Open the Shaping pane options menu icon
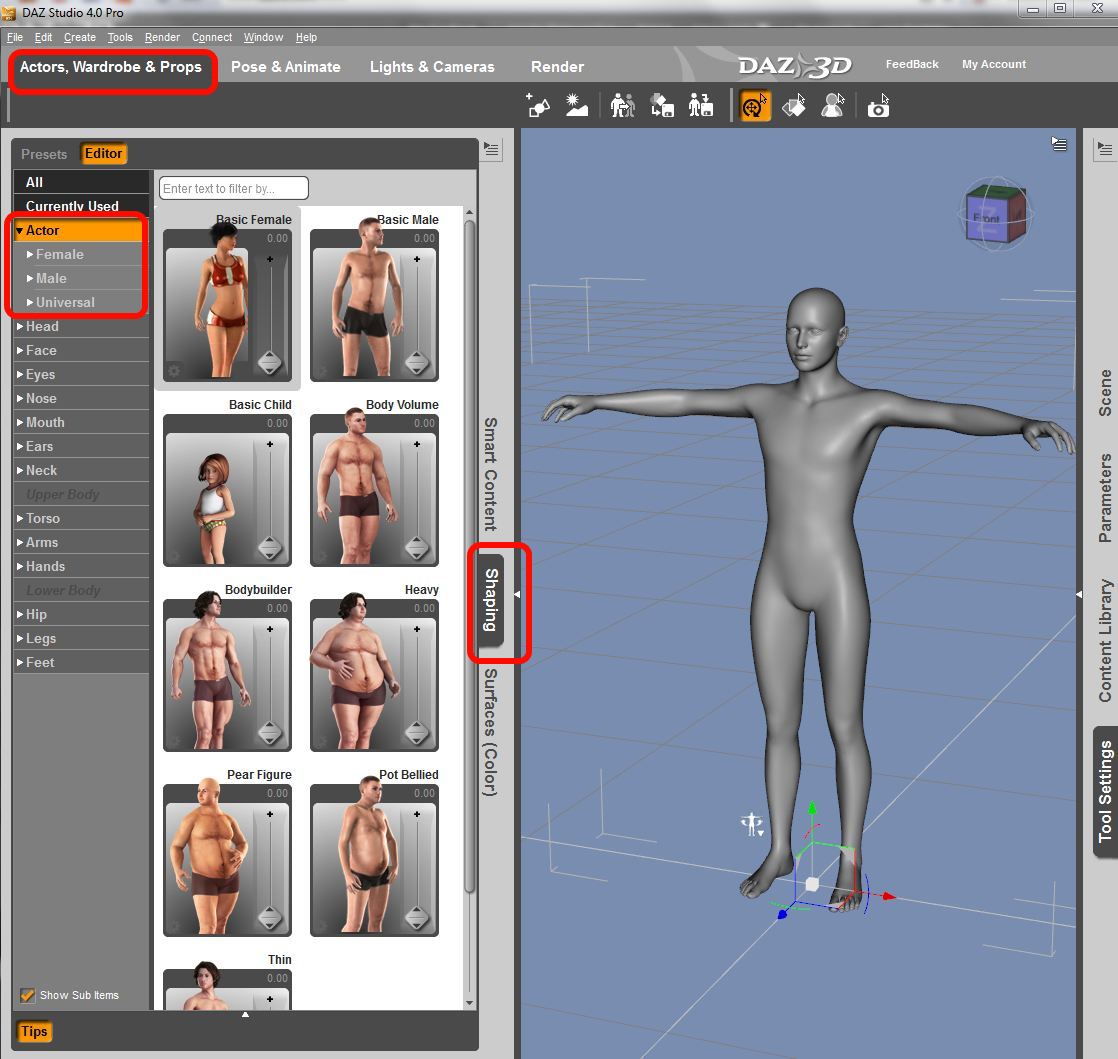Image resolution: width=1118 pixels, height=1059 pixels. pos(491,149)
